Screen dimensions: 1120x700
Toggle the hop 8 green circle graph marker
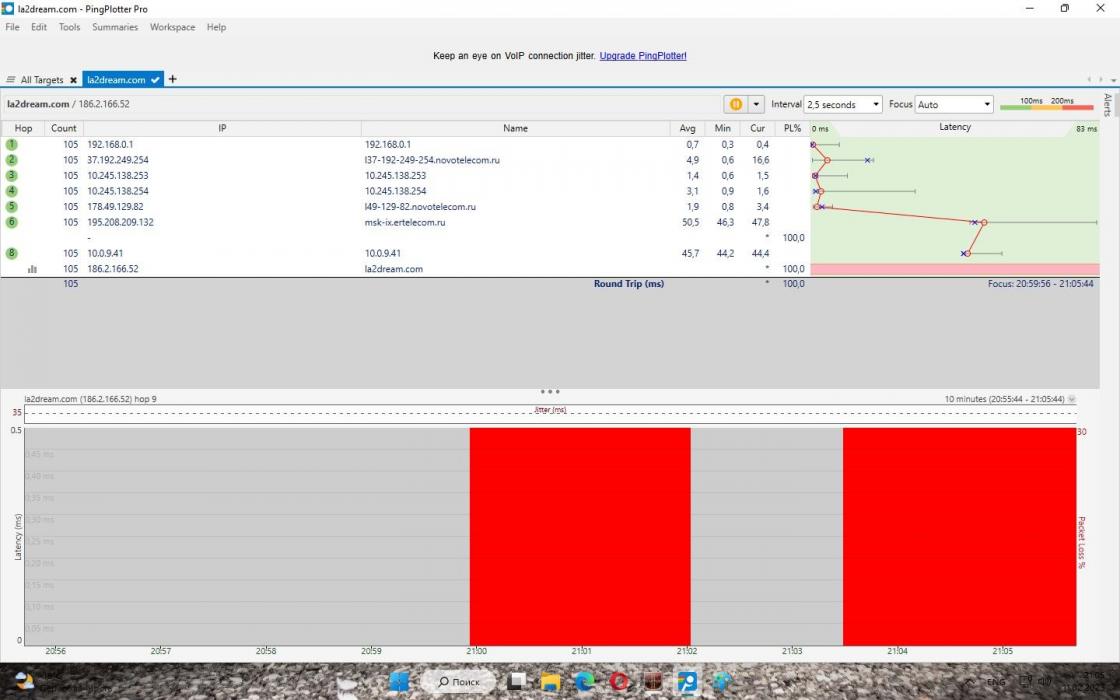12,253
